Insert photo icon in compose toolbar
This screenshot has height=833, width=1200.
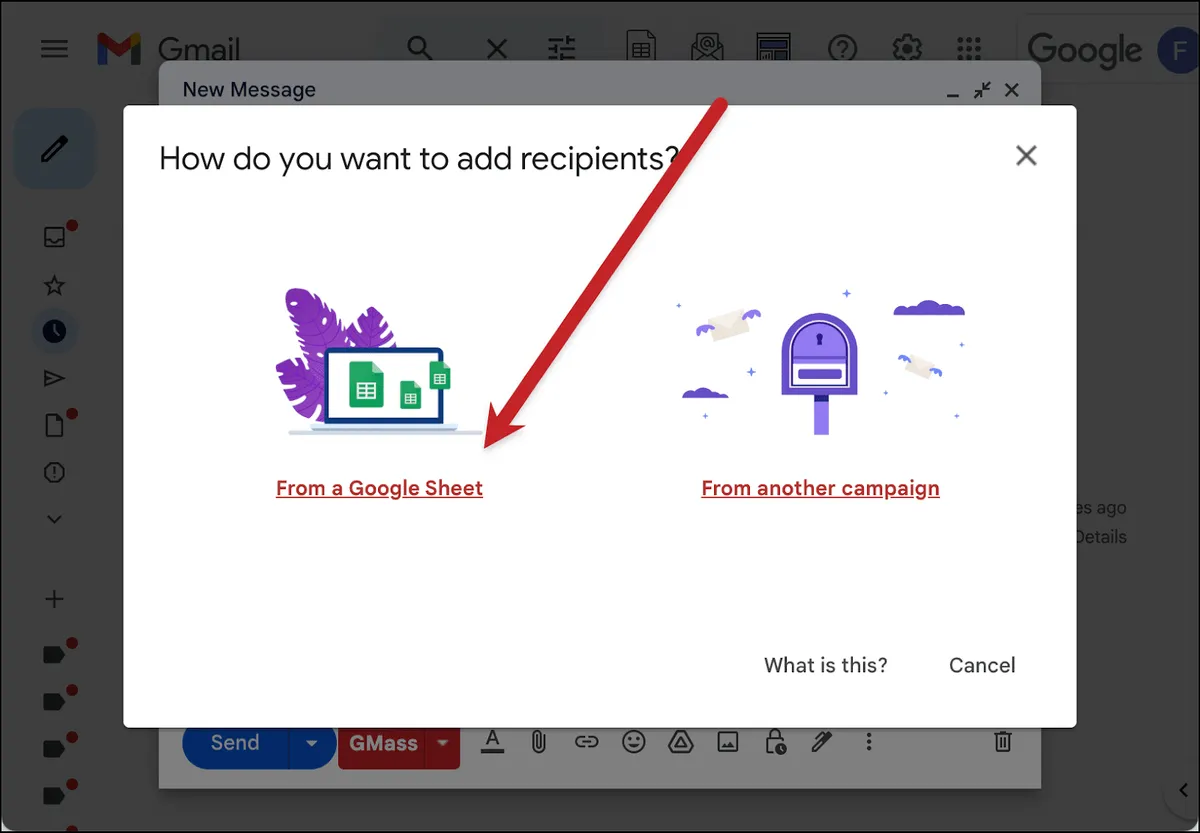(x=727, y=742)
